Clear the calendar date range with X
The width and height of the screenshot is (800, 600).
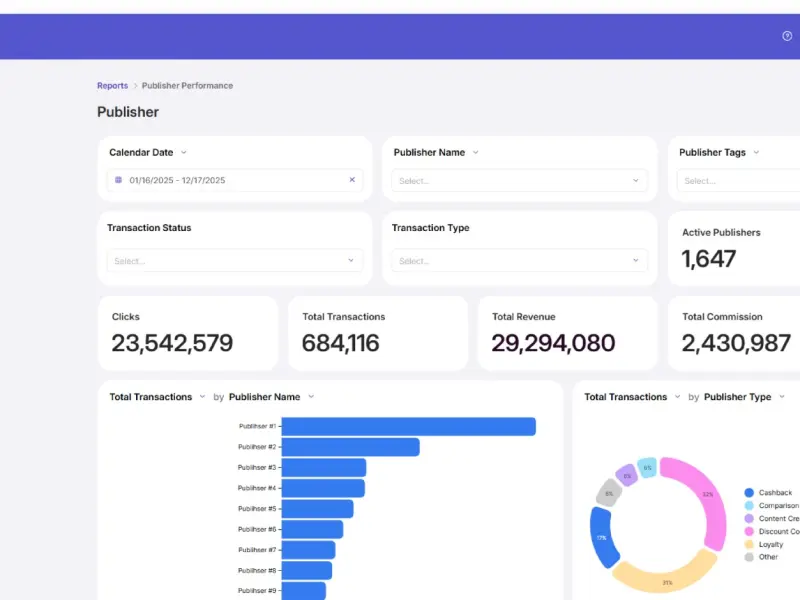coord(352,180)
